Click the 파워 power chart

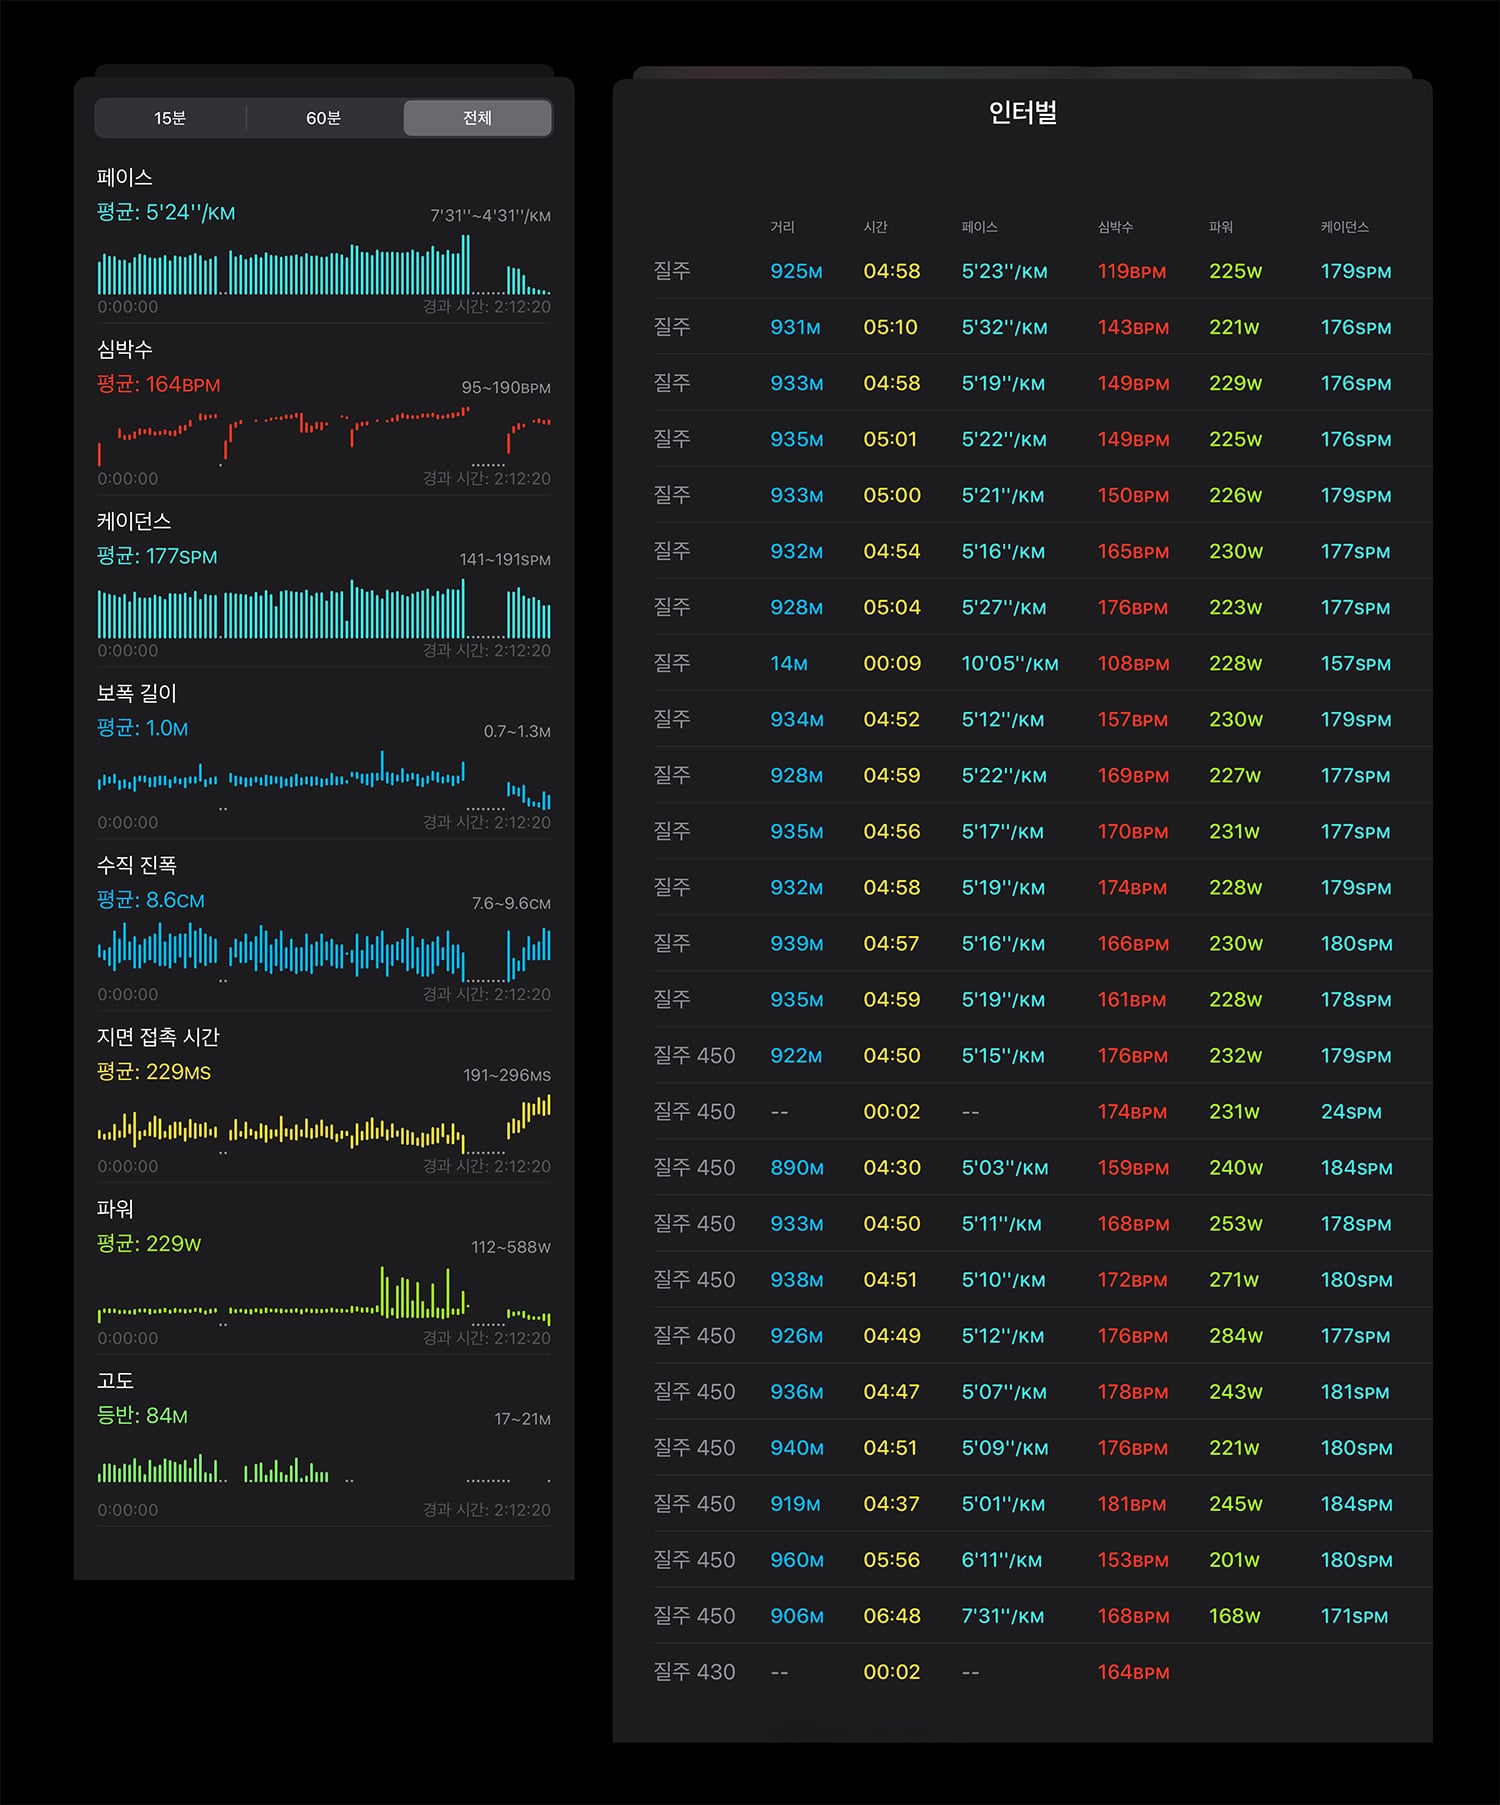click(x=324, y=1297)
